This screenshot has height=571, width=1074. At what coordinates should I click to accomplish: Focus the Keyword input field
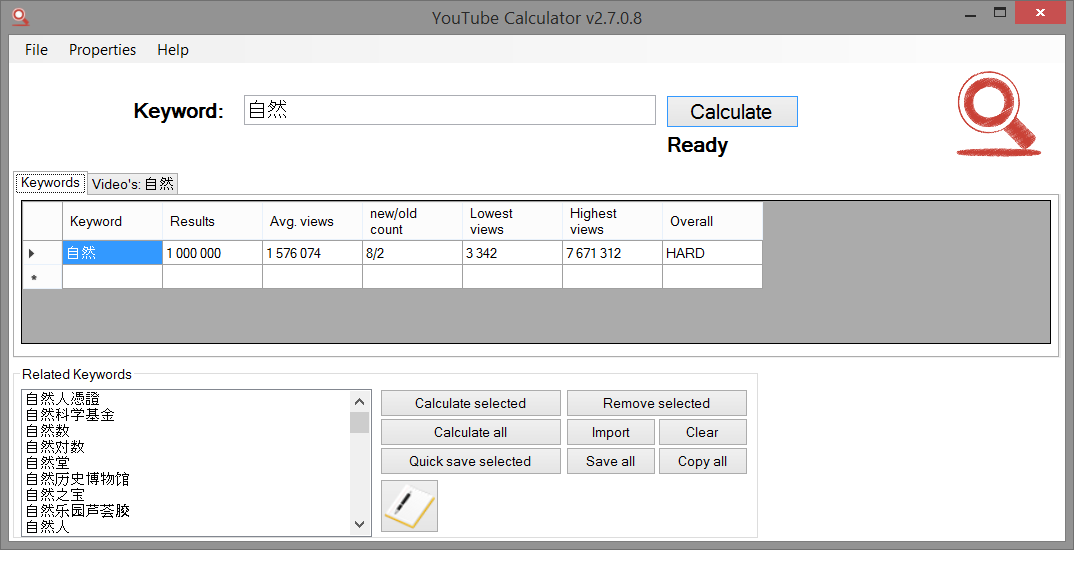tap(449, 110)
